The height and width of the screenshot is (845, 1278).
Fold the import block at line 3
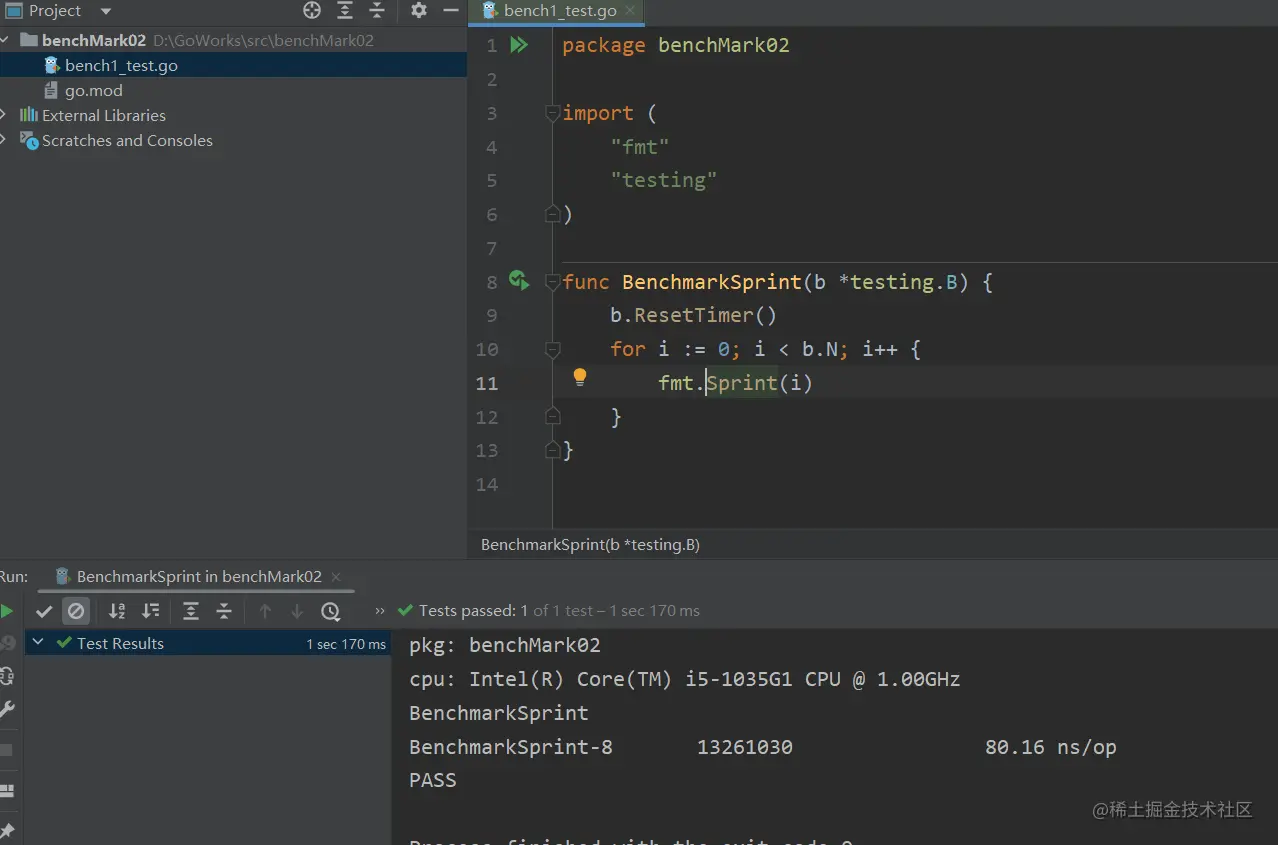tap(552, 114)
